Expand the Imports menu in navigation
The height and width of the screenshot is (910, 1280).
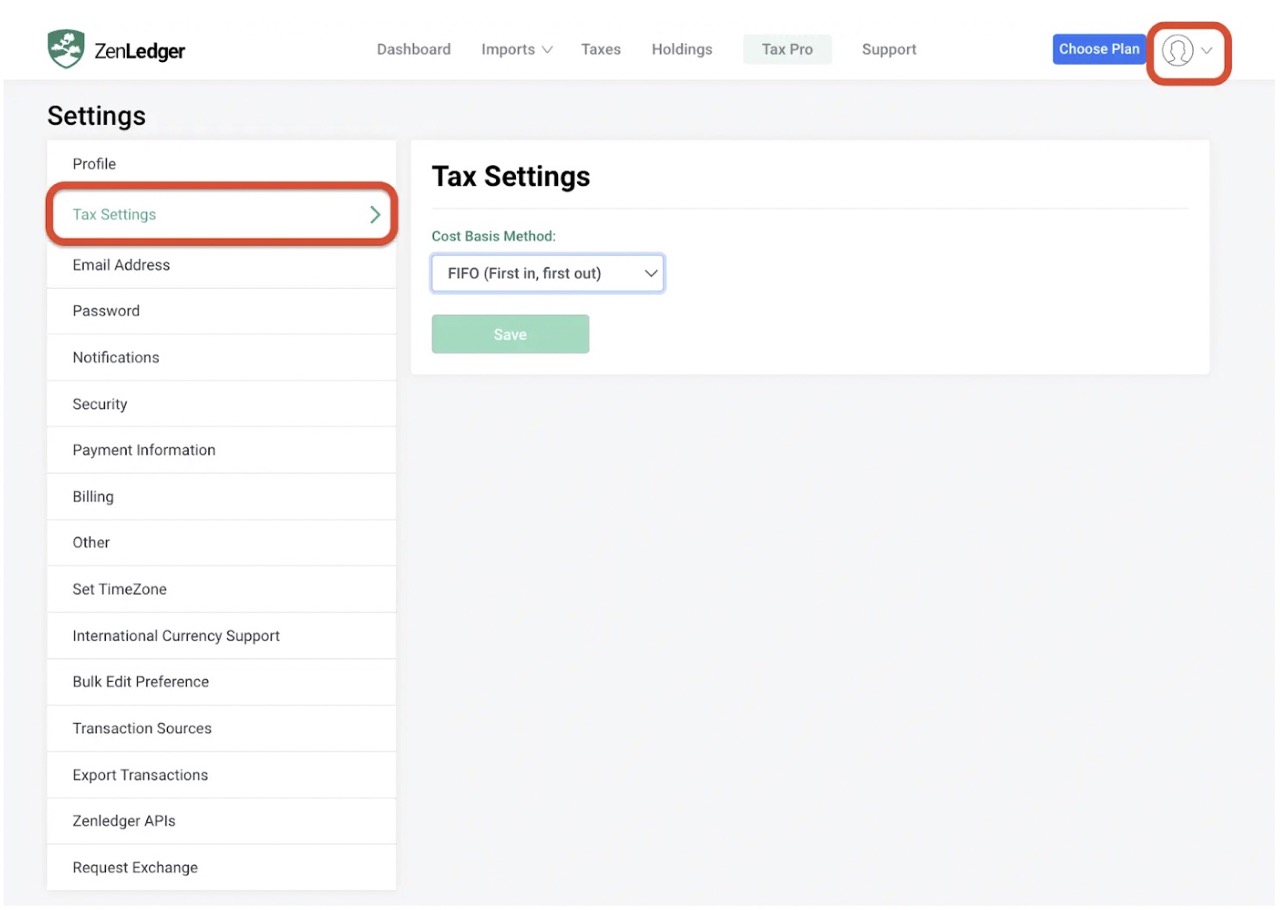(516, 49)
